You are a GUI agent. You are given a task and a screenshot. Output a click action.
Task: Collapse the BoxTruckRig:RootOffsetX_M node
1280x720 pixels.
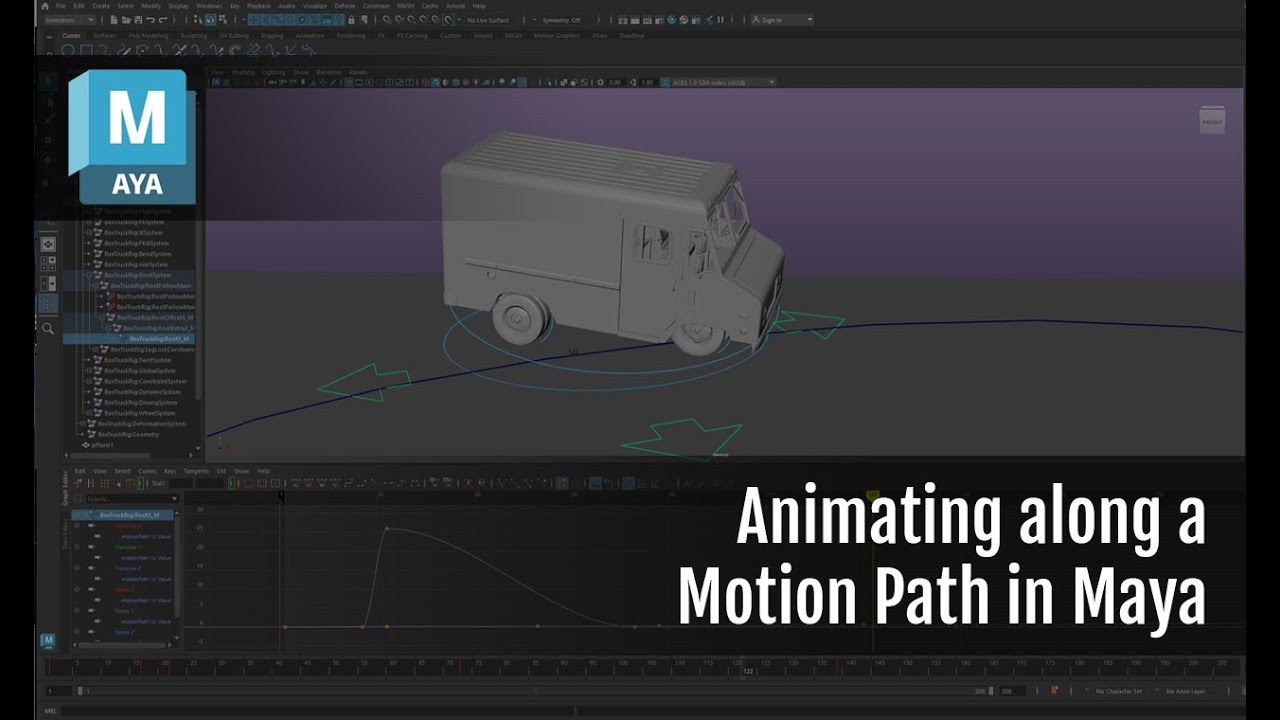click(102, 317)
